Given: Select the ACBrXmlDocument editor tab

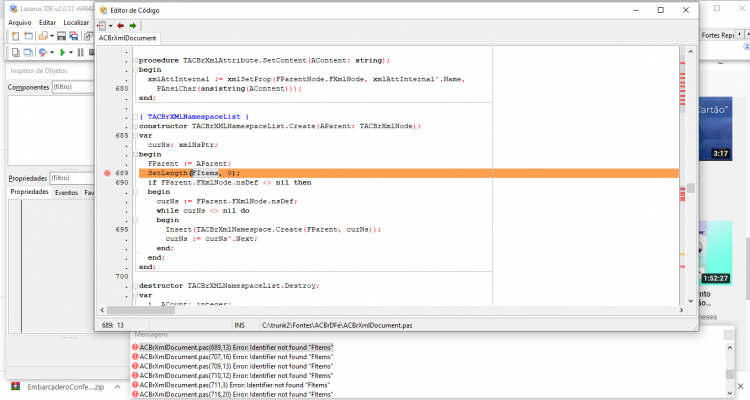Looking at the screenshot, I should 127,38.
